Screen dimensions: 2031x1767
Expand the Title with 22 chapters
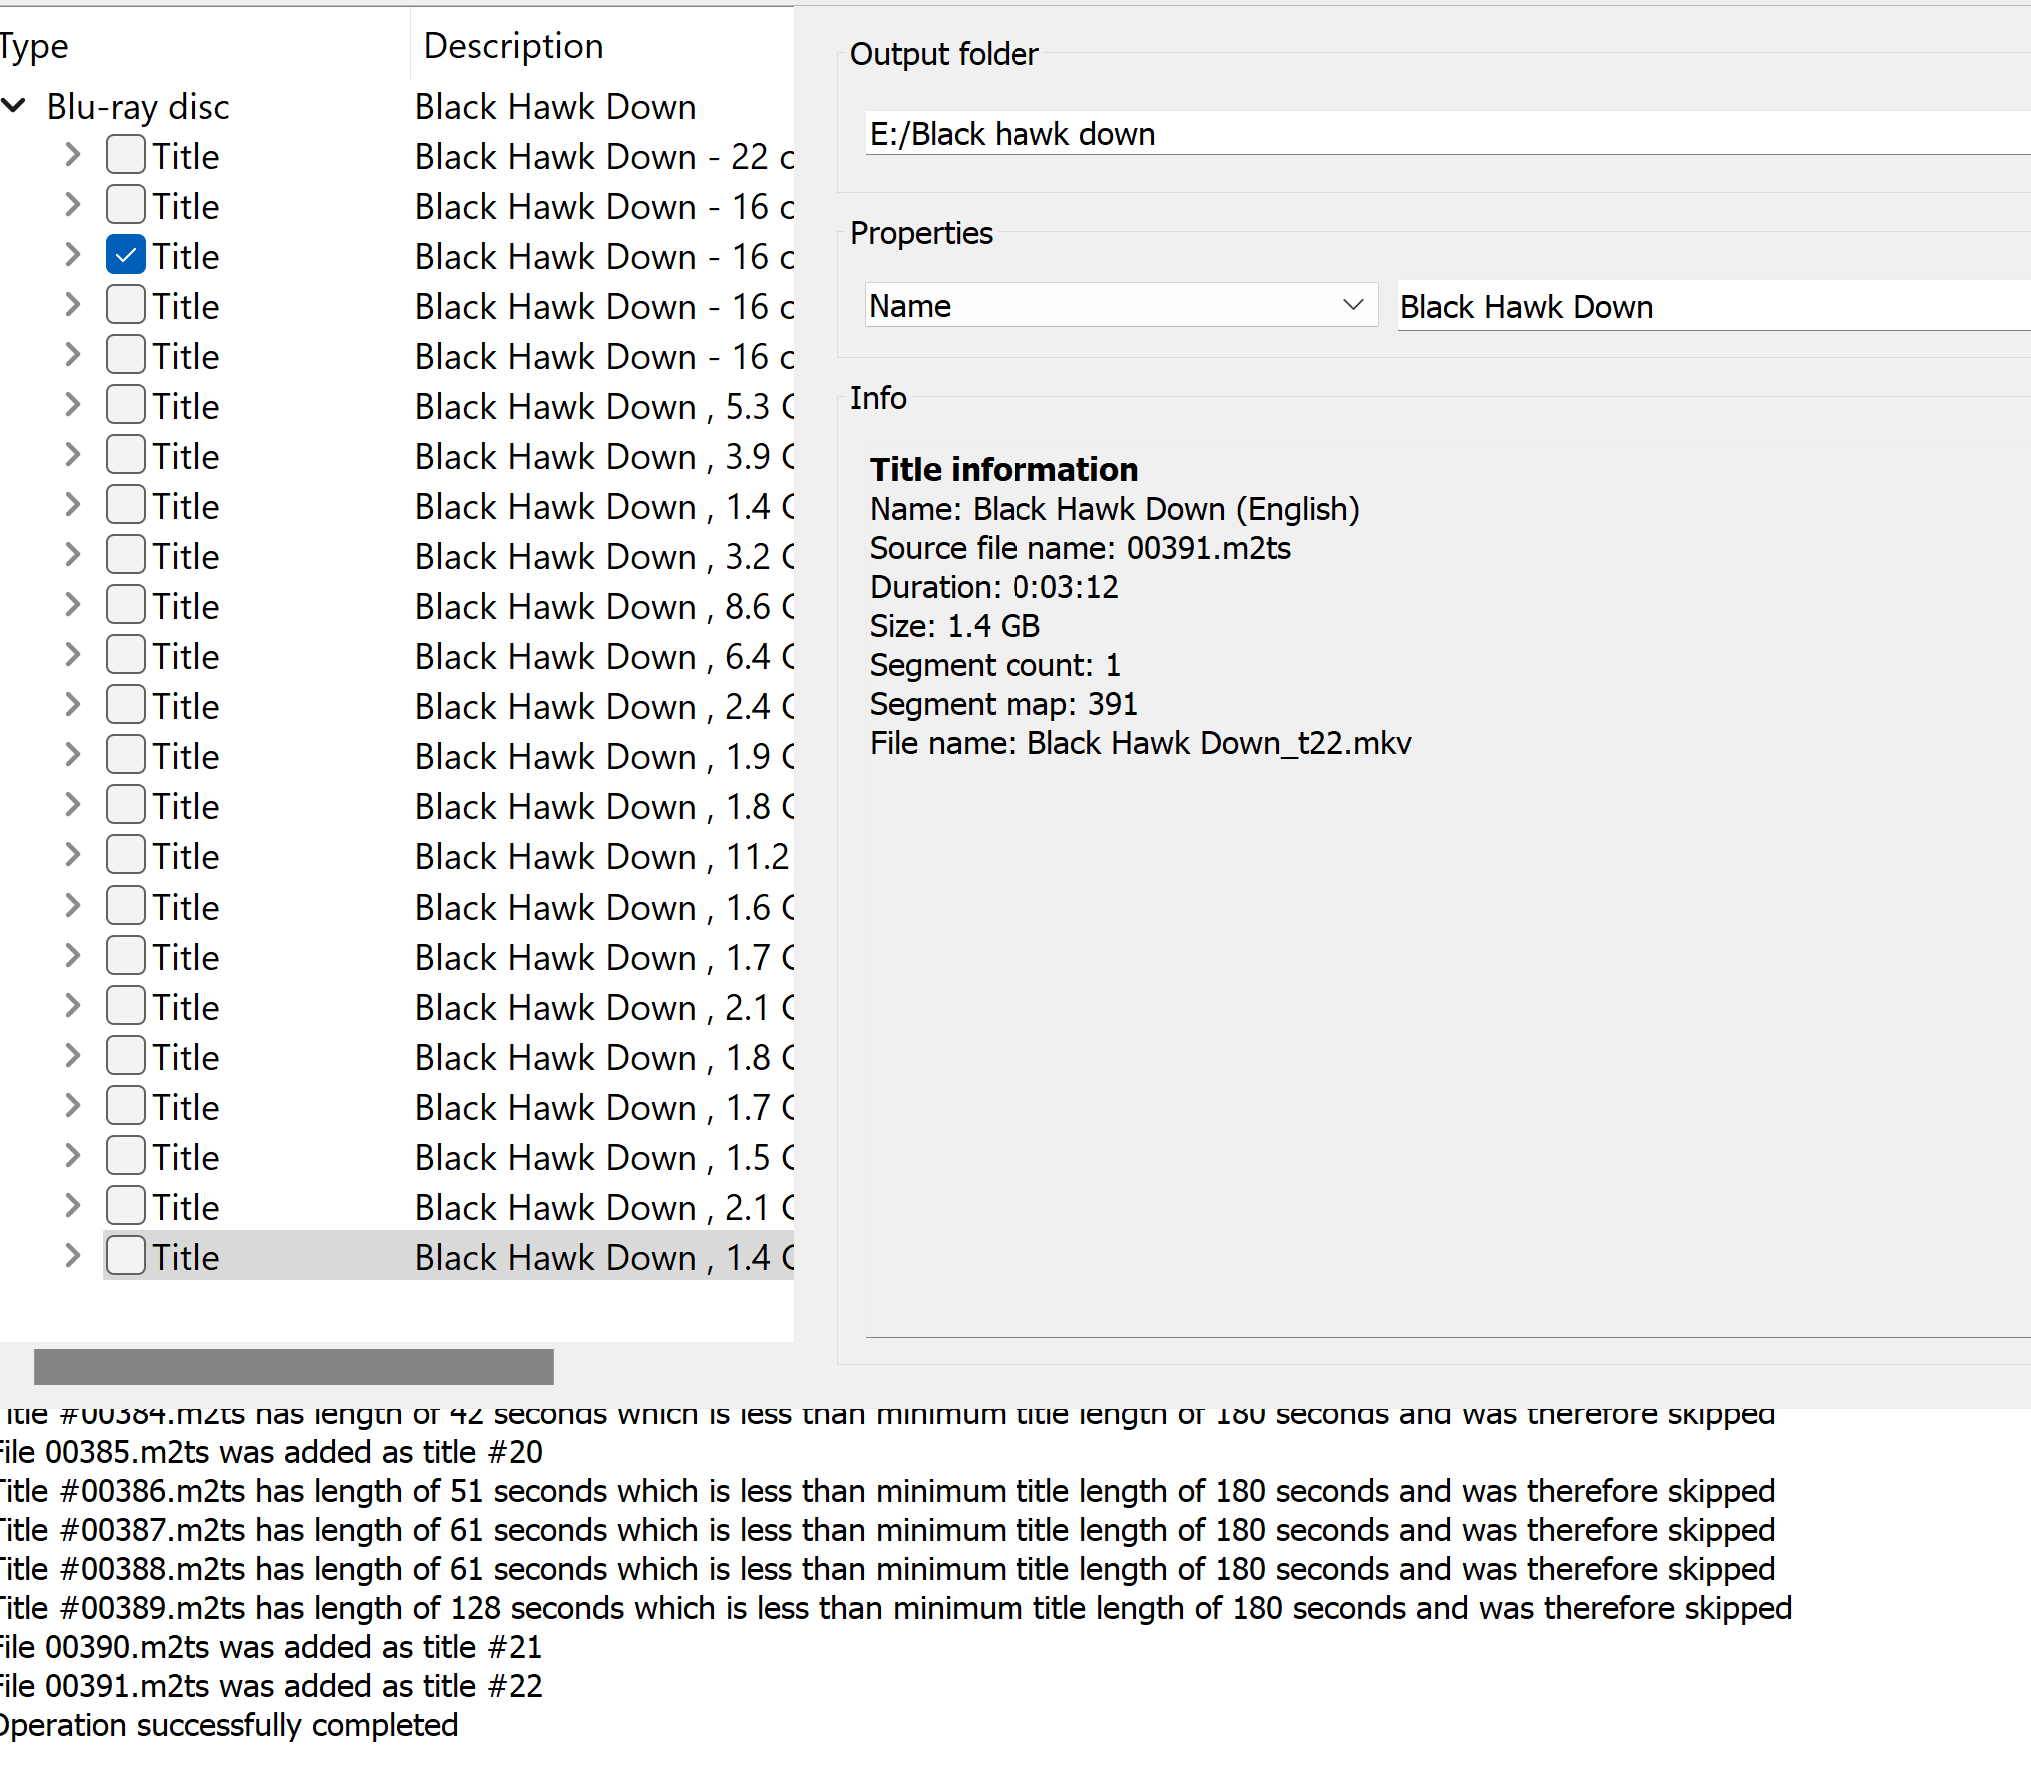pyautogui.click(x=72, y=155)
